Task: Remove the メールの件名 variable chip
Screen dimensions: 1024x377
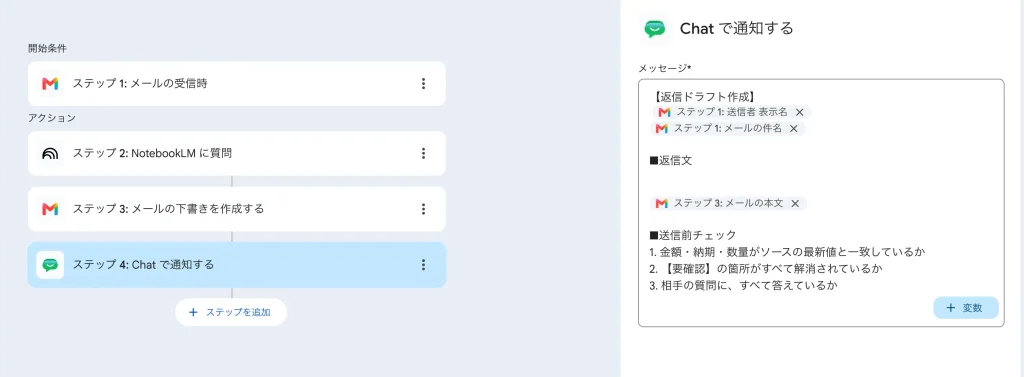Action: point(793,129)
